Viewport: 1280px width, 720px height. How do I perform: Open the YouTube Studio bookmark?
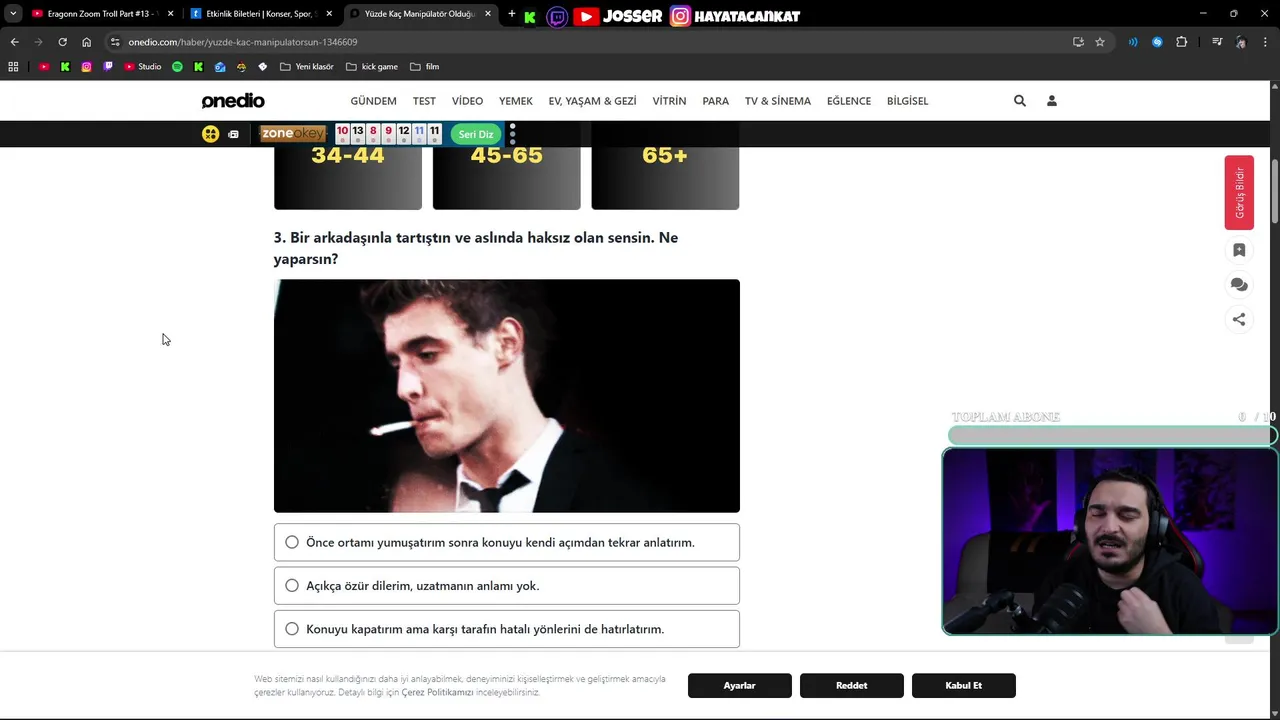tap(143, 67)
